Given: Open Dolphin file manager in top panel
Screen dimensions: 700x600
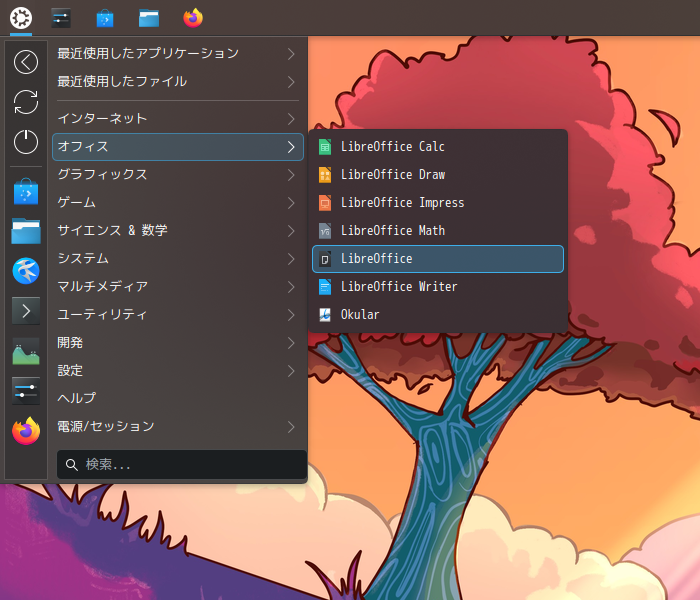Looking at the screenshot, I should click(149, 18).
